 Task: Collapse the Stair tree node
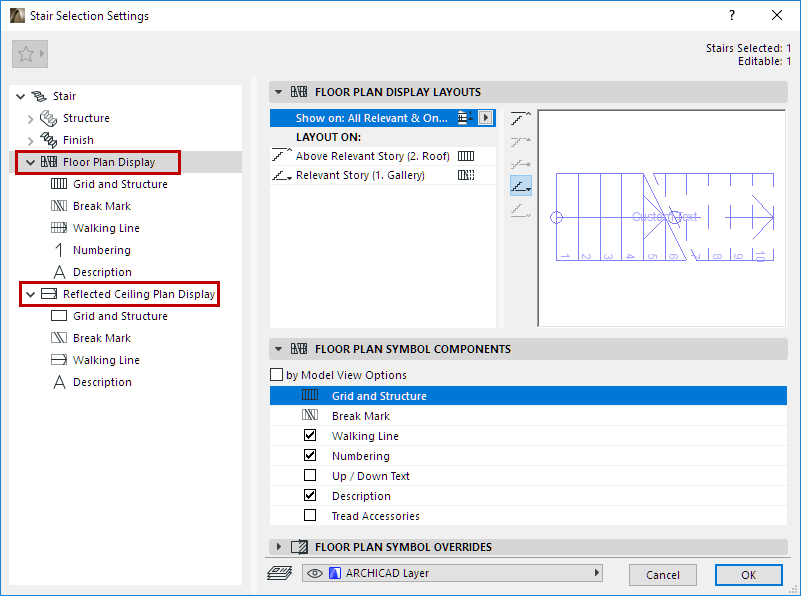click(20, 96)
